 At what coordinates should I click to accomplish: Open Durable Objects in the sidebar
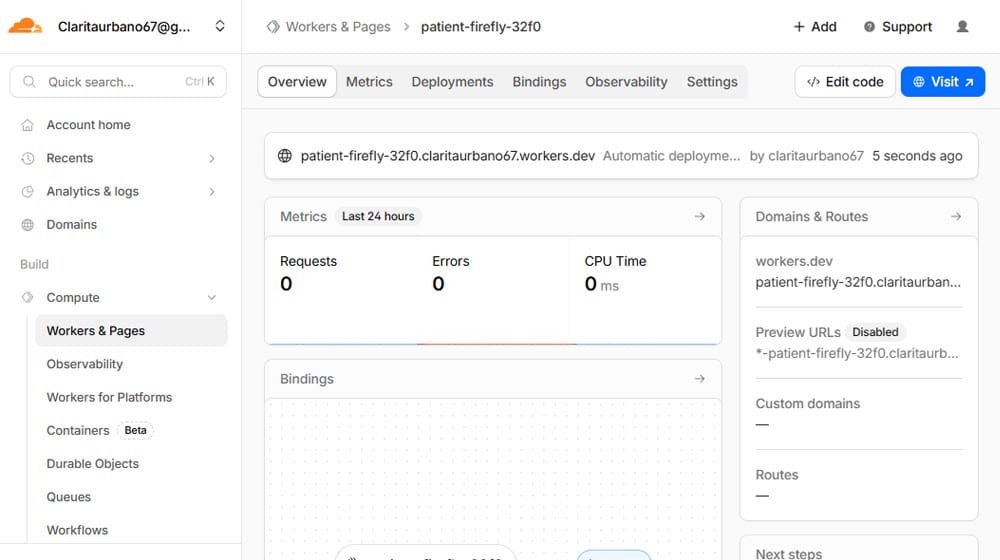pos(93,464)
